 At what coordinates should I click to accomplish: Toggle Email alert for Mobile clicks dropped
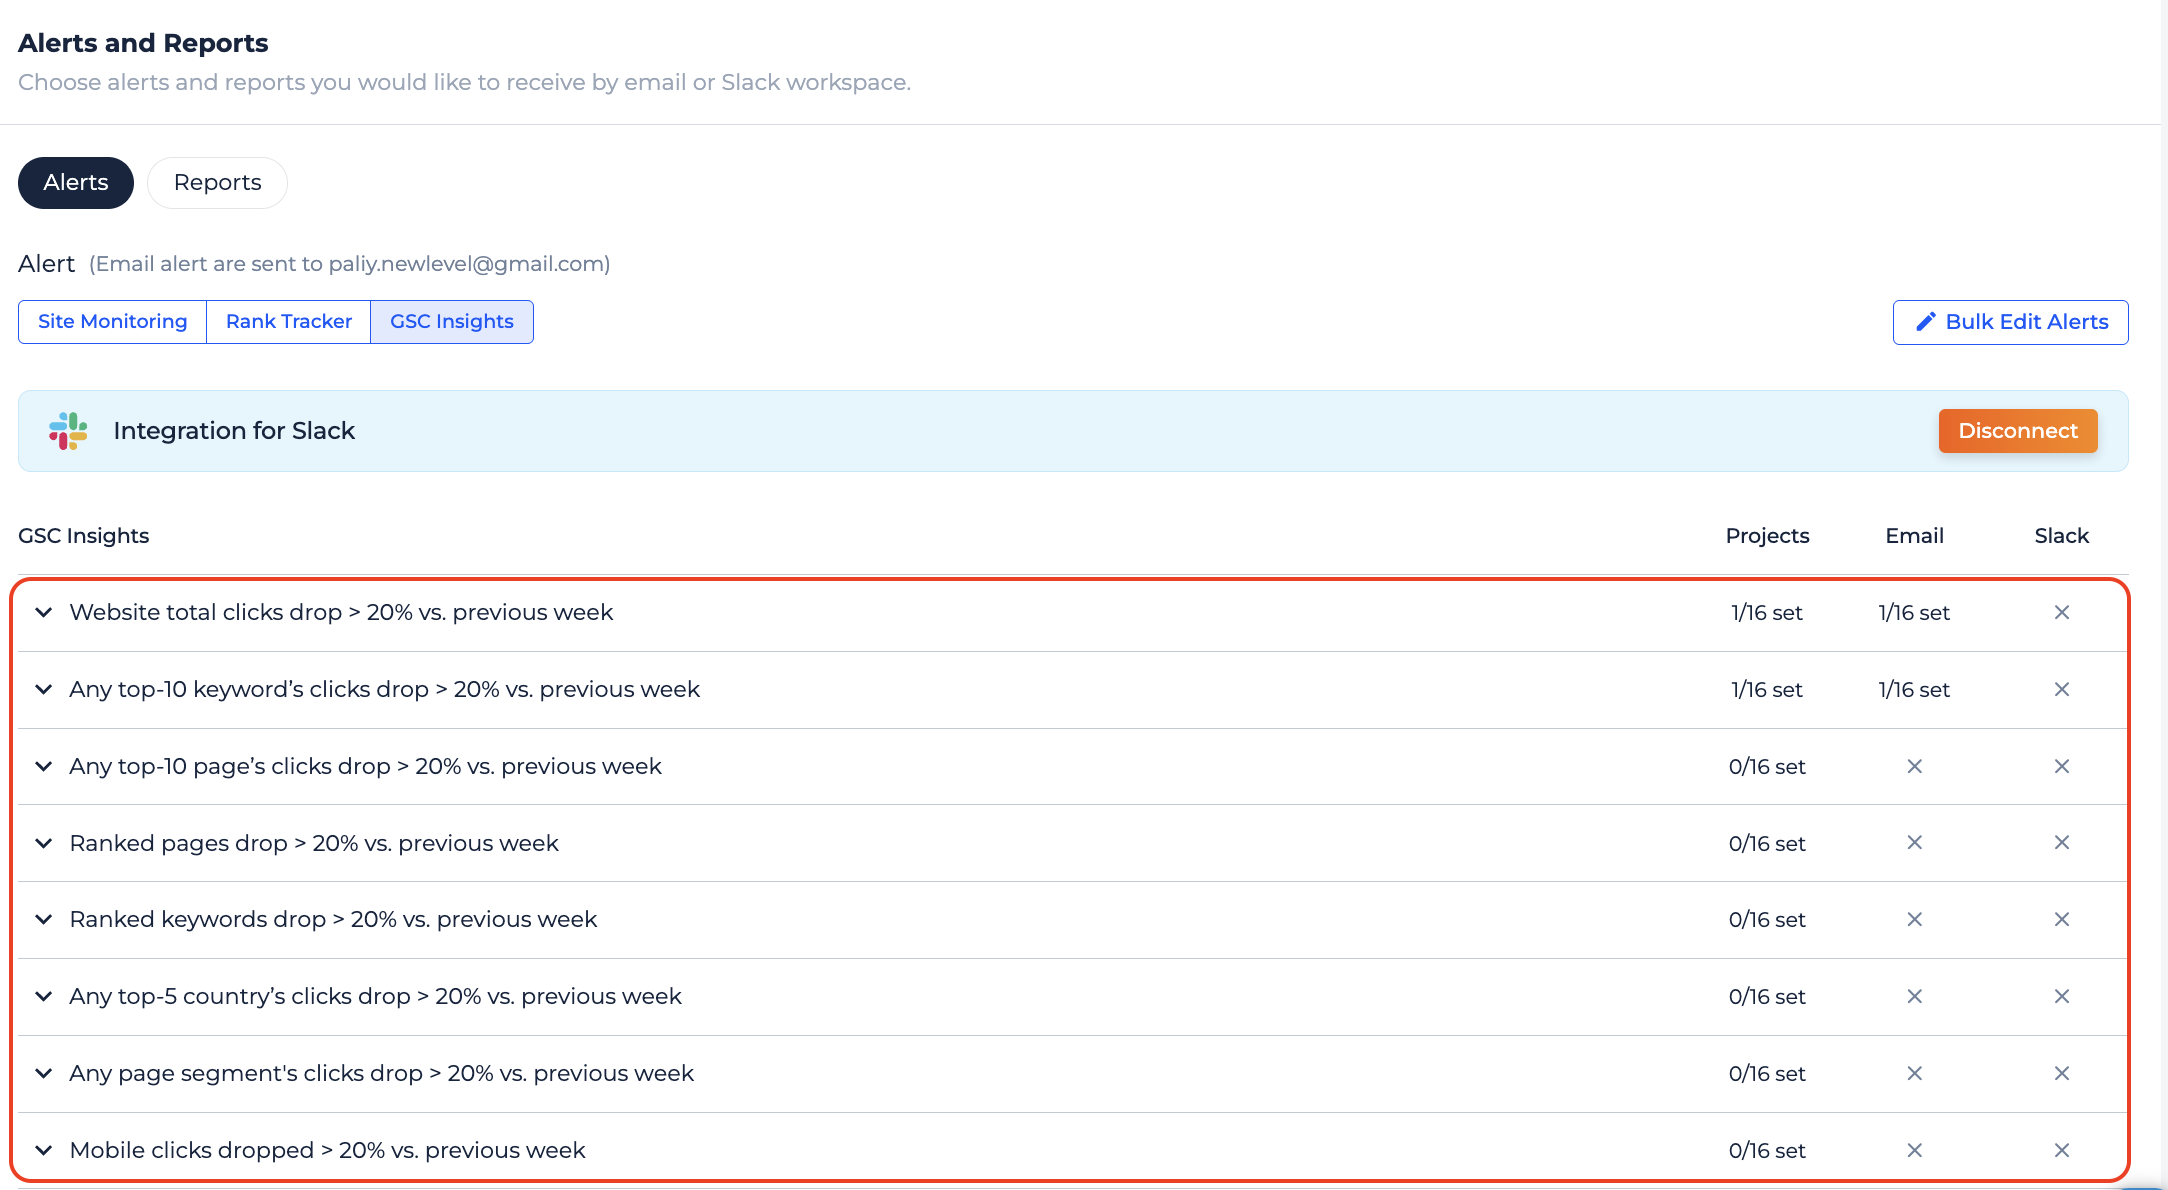[1914, 1150]
